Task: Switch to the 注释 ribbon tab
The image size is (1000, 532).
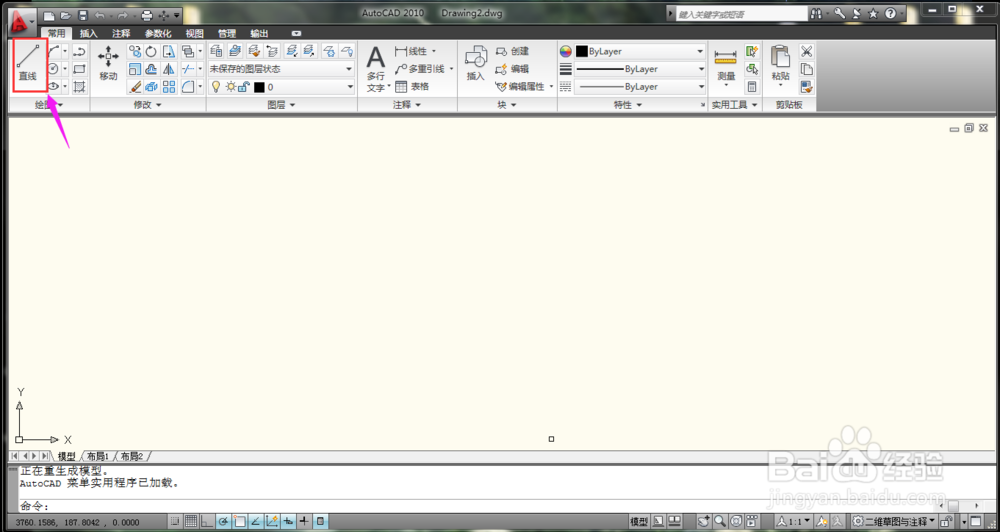Action: pyautogui.click(x=121, y=34)
